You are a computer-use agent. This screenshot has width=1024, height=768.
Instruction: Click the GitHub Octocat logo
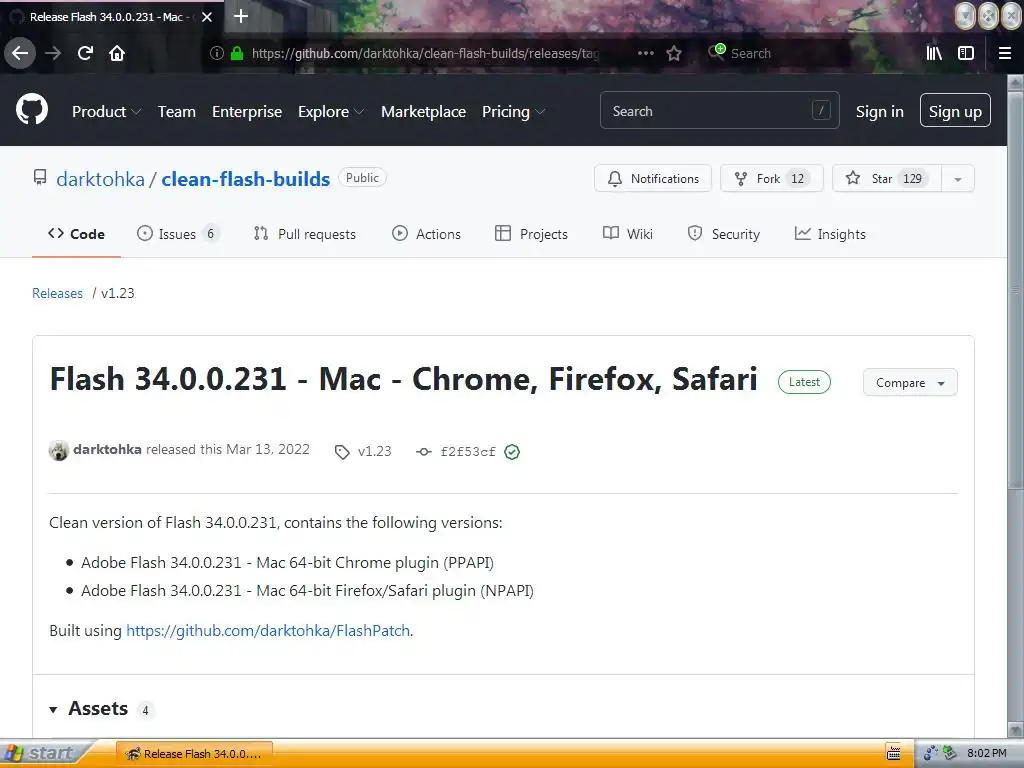click(x=32, y=109)
